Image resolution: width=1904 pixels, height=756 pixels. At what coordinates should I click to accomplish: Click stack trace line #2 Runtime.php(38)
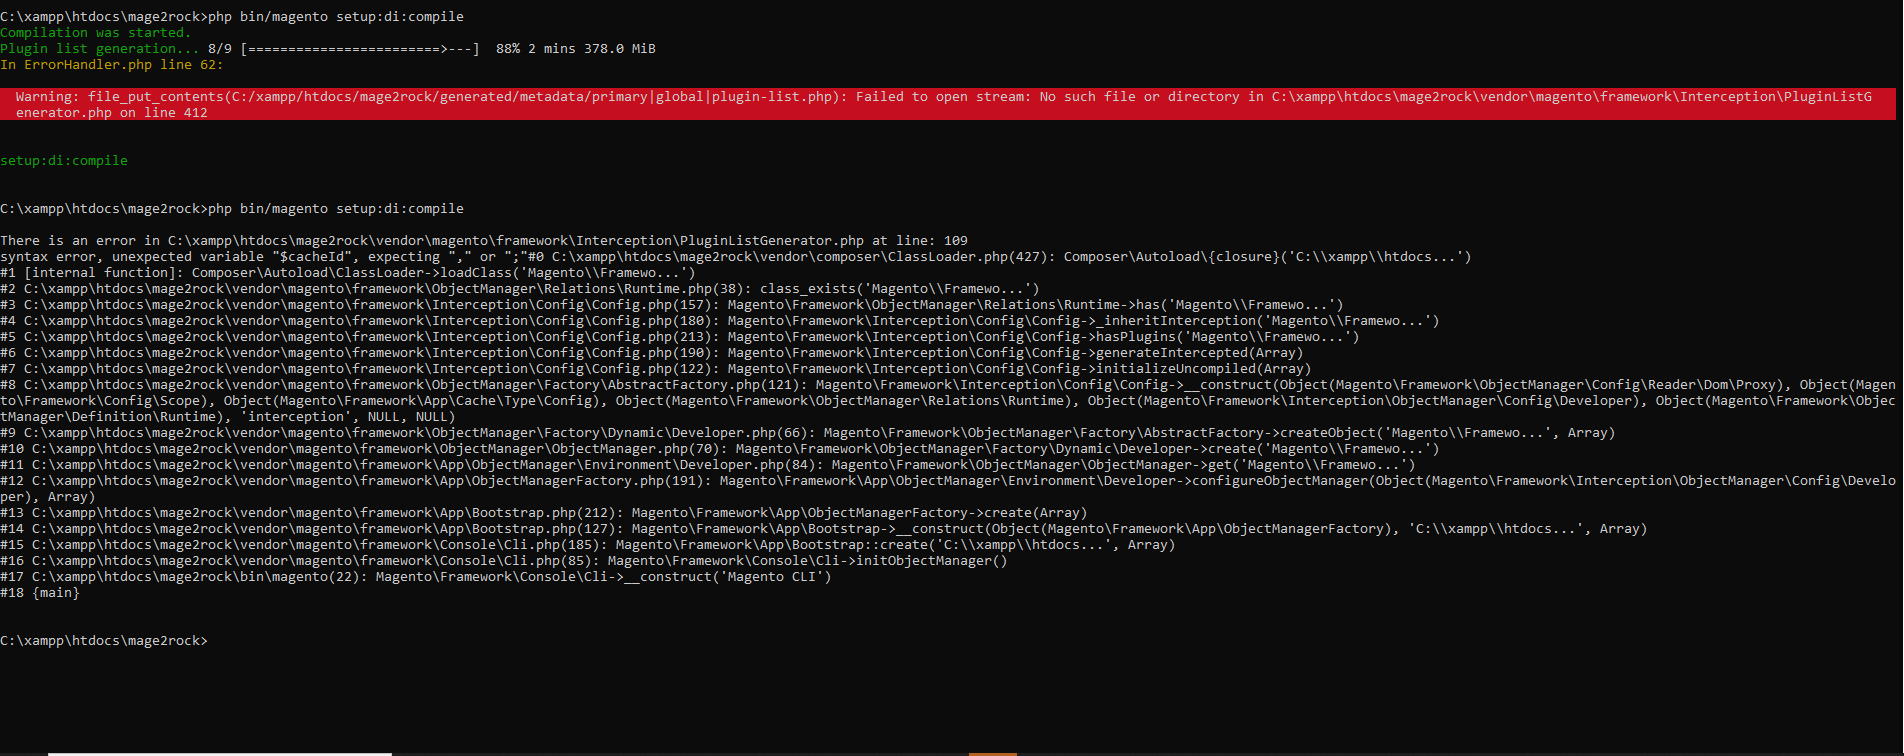[x=520, y=288]
